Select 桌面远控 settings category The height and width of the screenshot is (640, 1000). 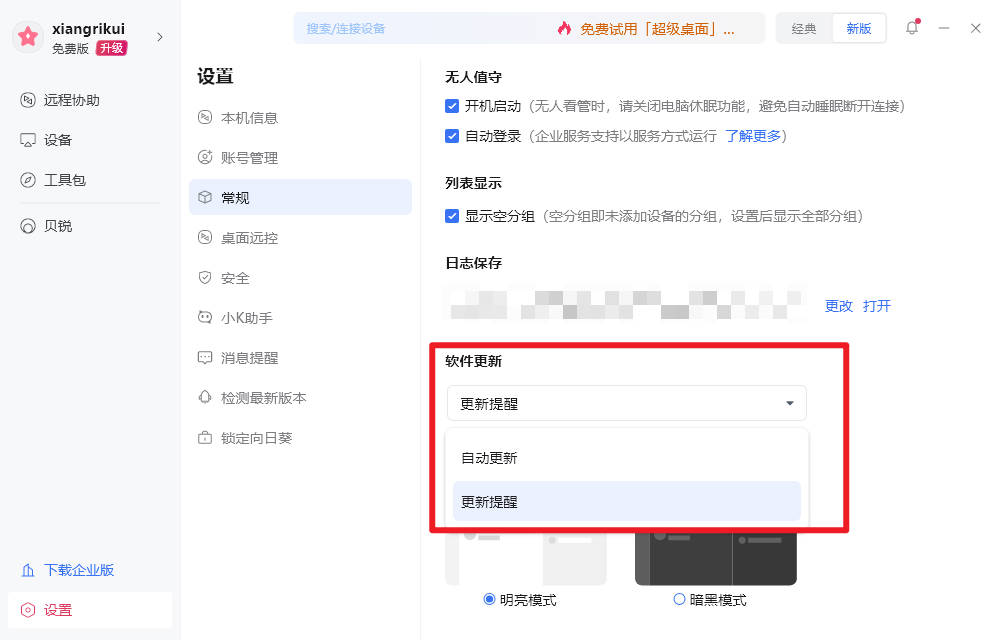click(x=250, y=237)
